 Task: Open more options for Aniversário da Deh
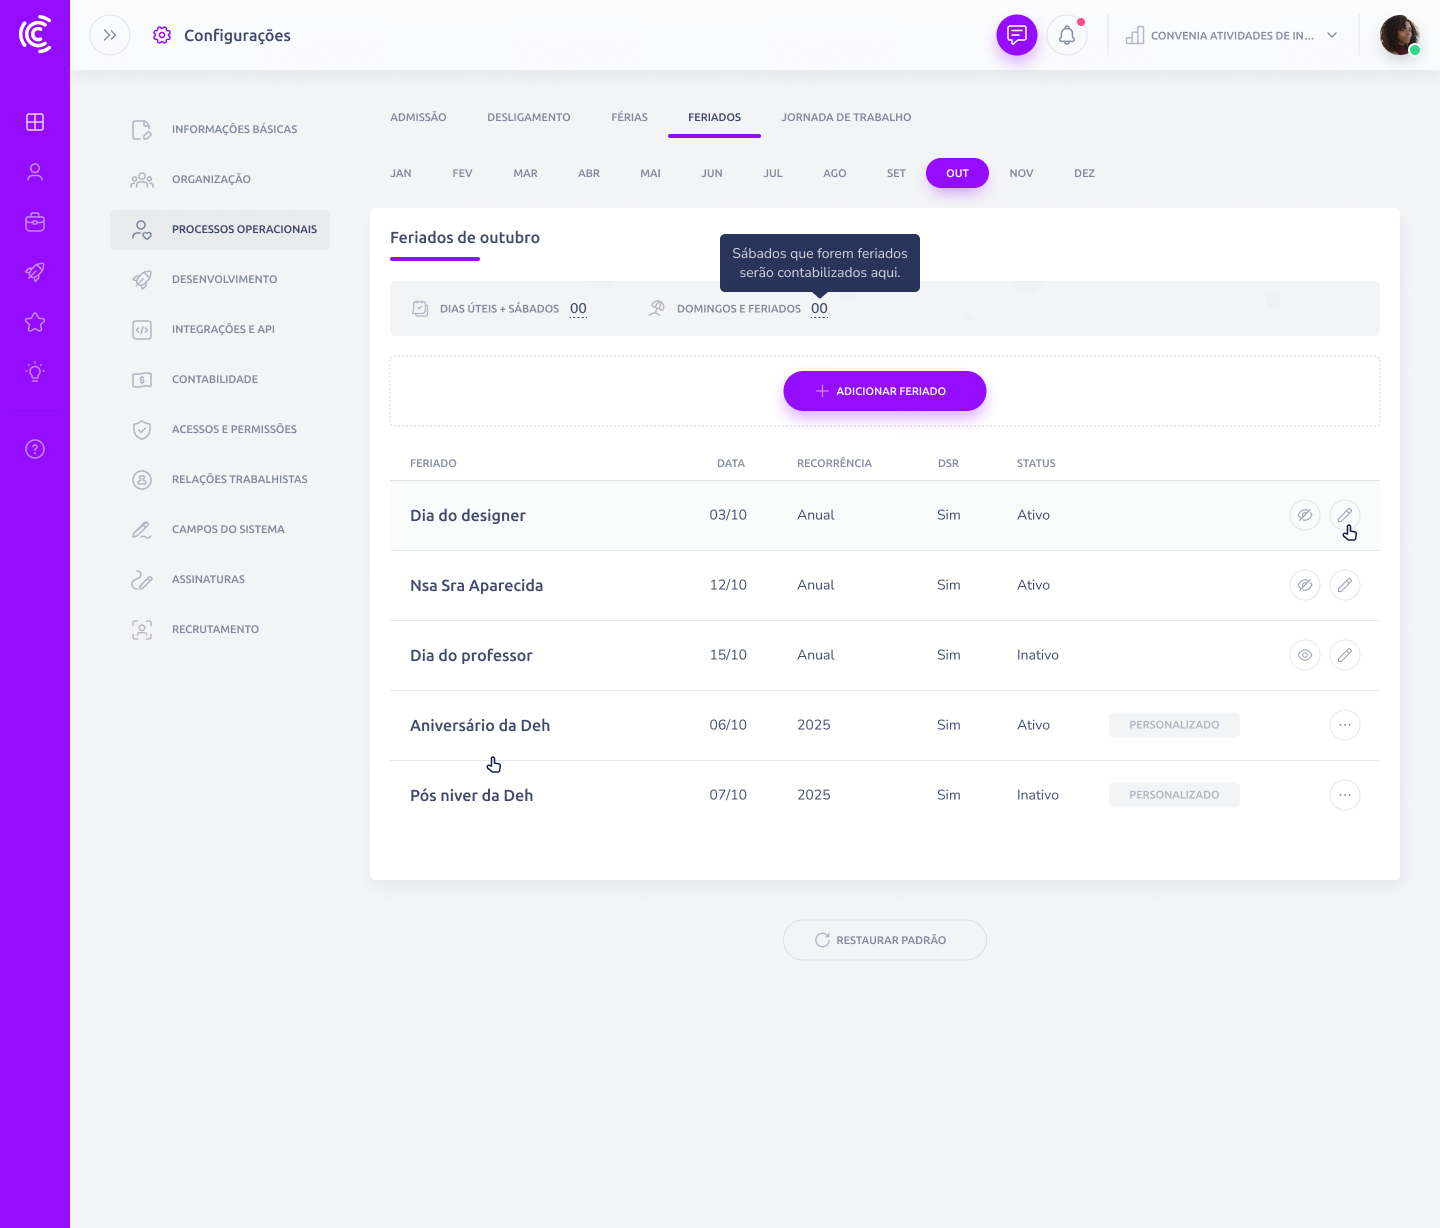(1344, 725)
